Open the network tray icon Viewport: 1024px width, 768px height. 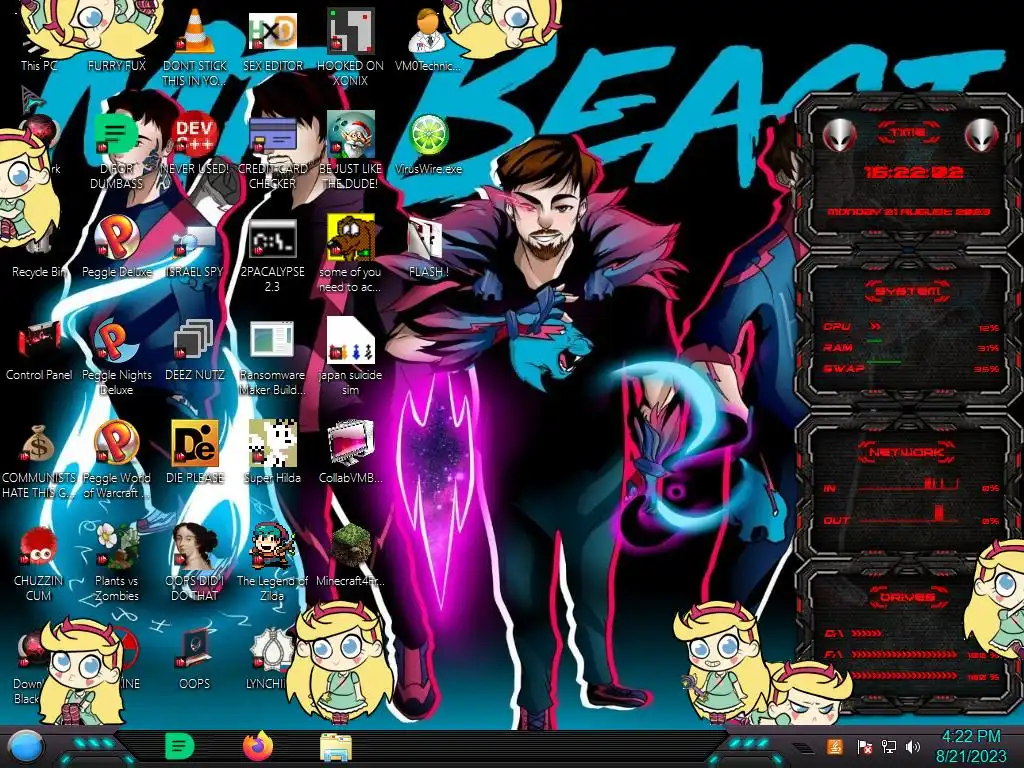(888, 747)
